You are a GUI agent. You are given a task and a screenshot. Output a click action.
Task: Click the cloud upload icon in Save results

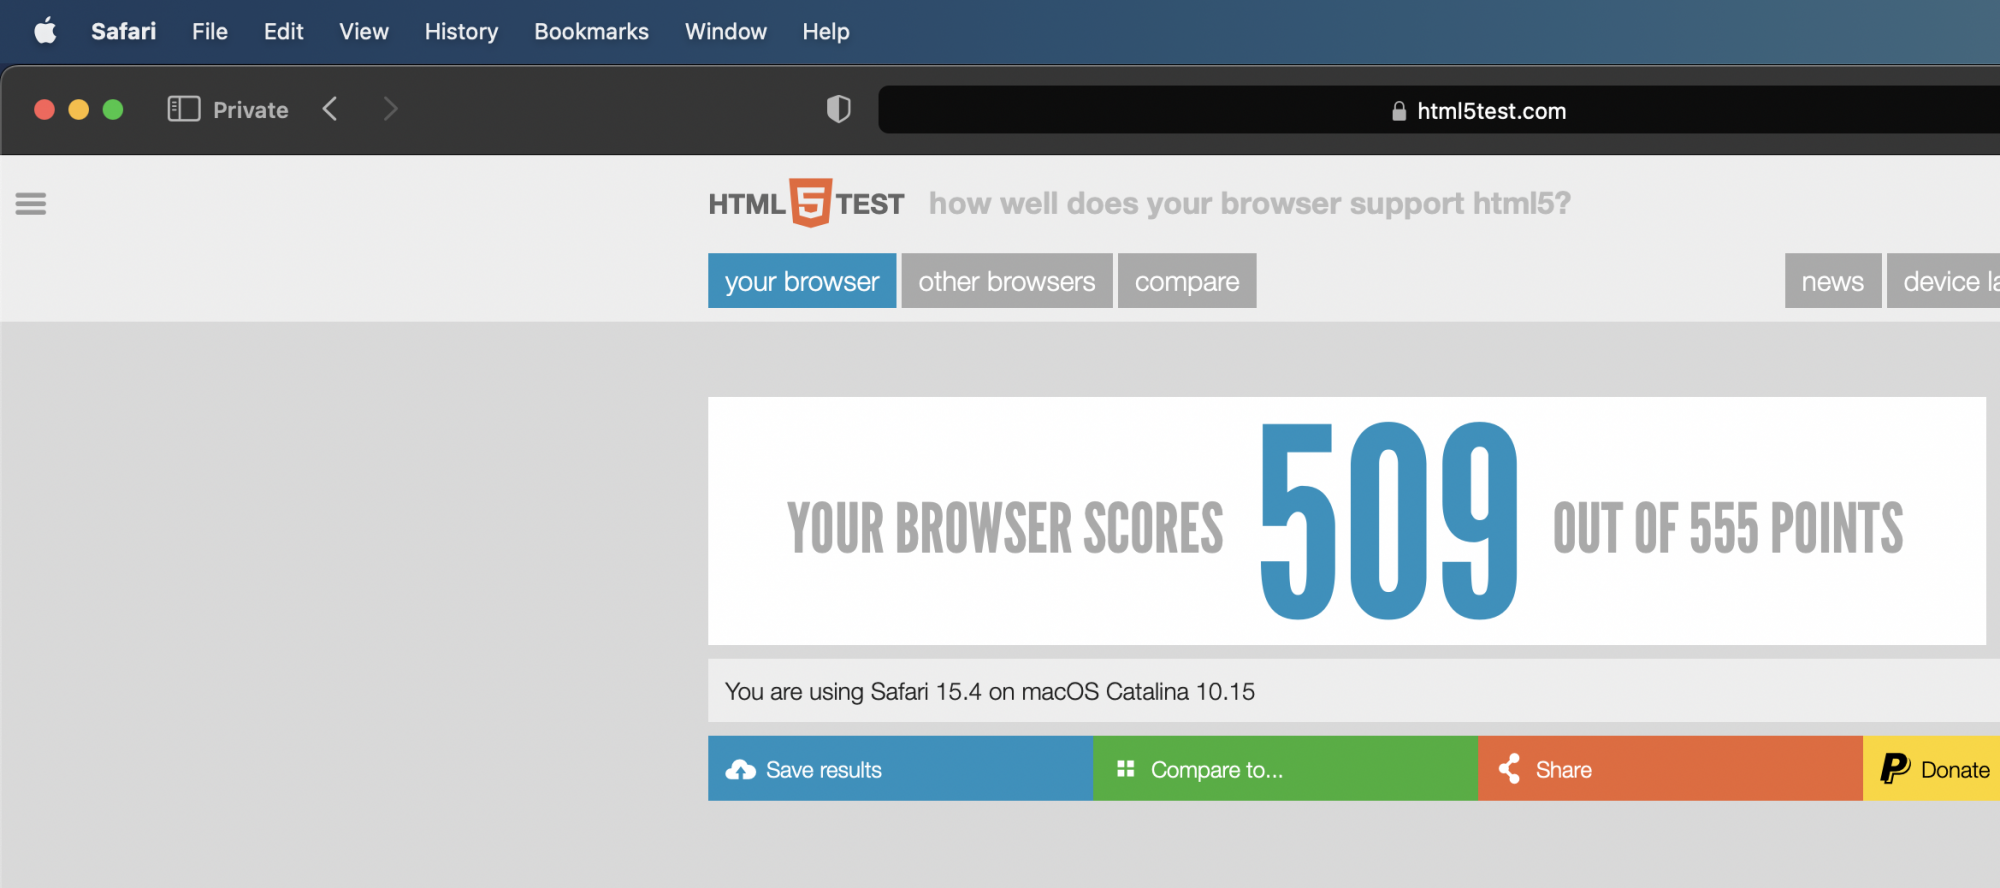(x=740, y=770)
